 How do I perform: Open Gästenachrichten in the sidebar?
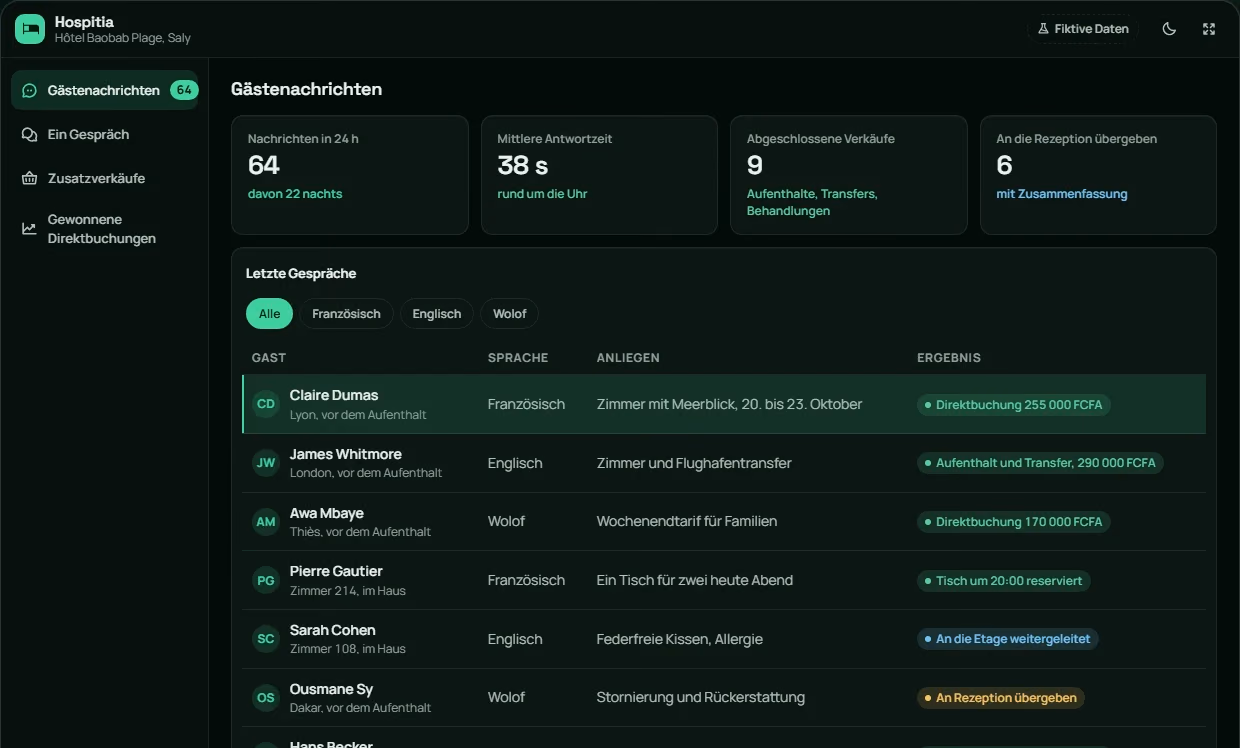105,90
